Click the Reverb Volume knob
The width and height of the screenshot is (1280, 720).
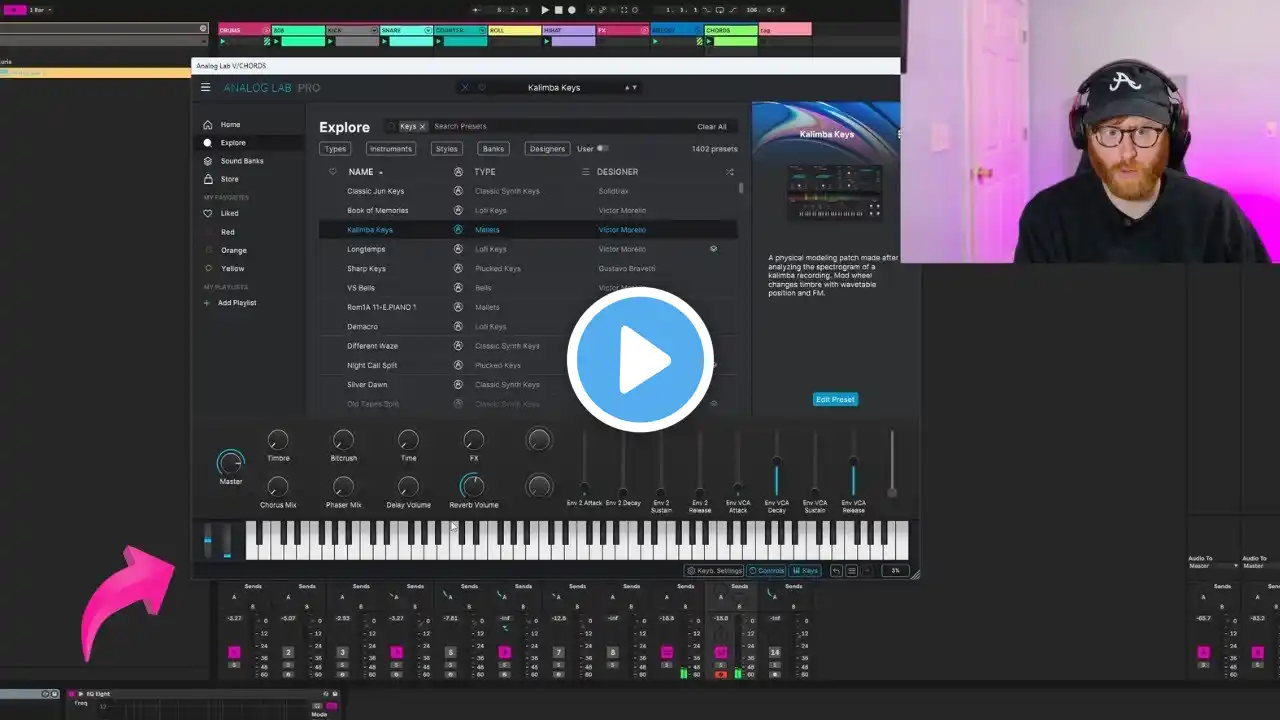tap(472, 486)
